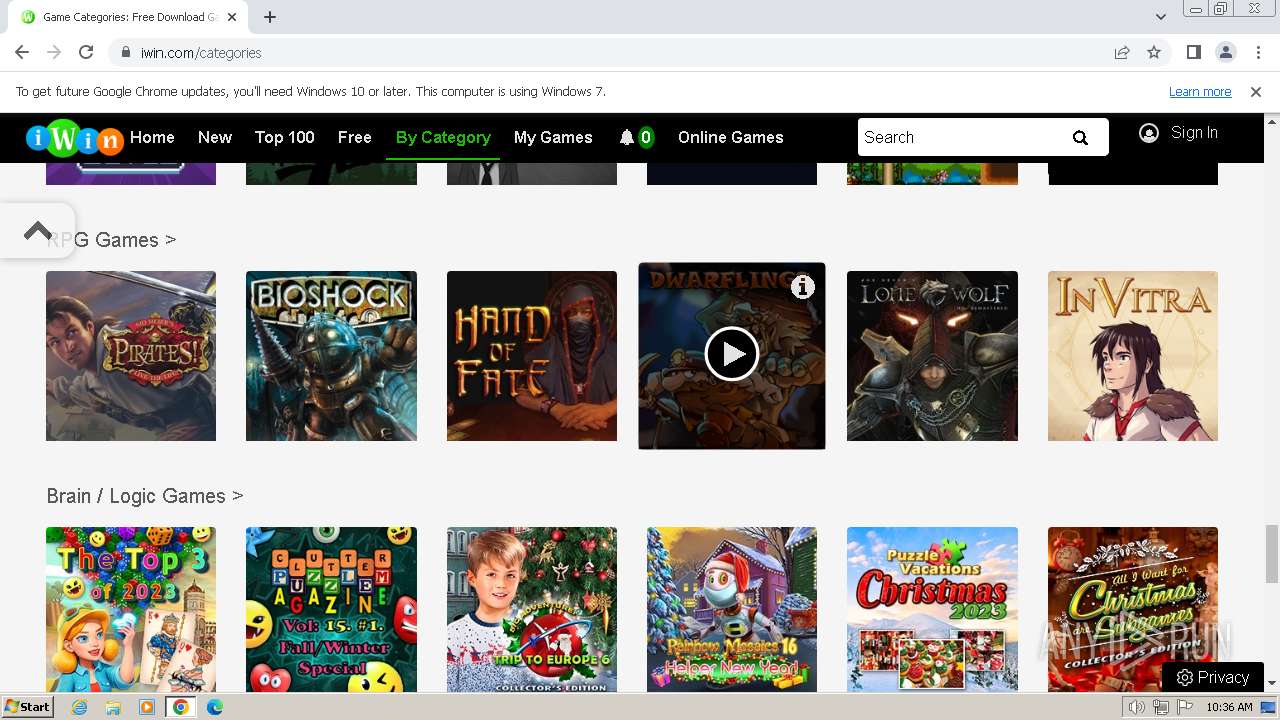Click the volume icon in system tray
The height and width of the screenshot is (720, 1280).
click(1137, 707)
